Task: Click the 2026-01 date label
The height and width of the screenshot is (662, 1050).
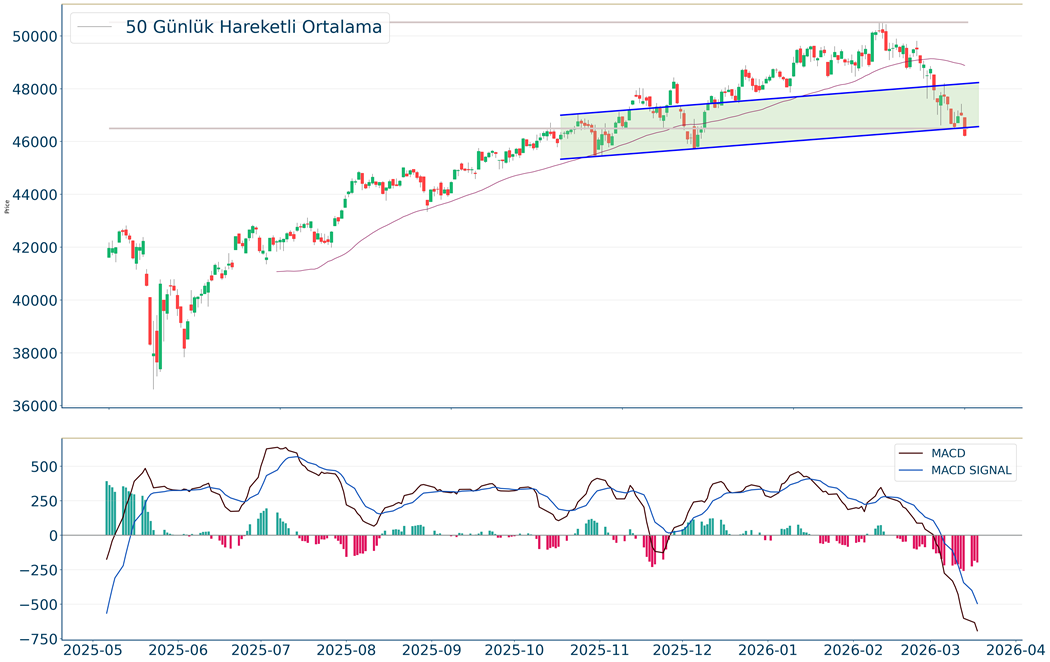Action: click(767, 650)
